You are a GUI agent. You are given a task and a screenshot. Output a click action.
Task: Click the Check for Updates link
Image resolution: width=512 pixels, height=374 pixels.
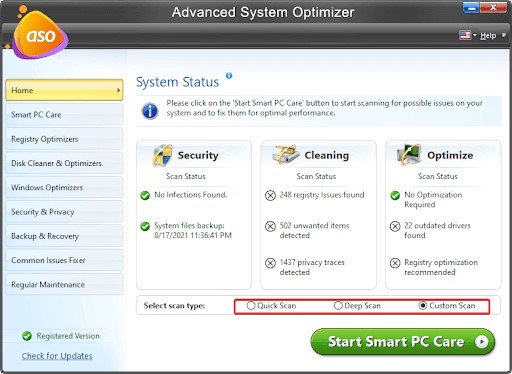pyautogui.click(x=57, y=356)
